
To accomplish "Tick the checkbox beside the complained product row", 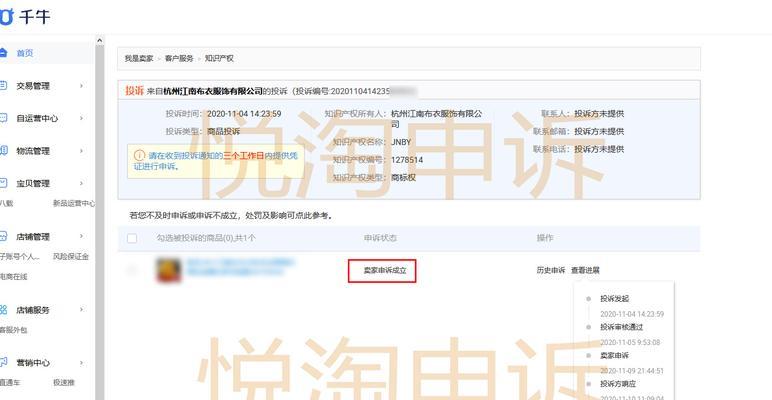I will [x=132, y=269].
